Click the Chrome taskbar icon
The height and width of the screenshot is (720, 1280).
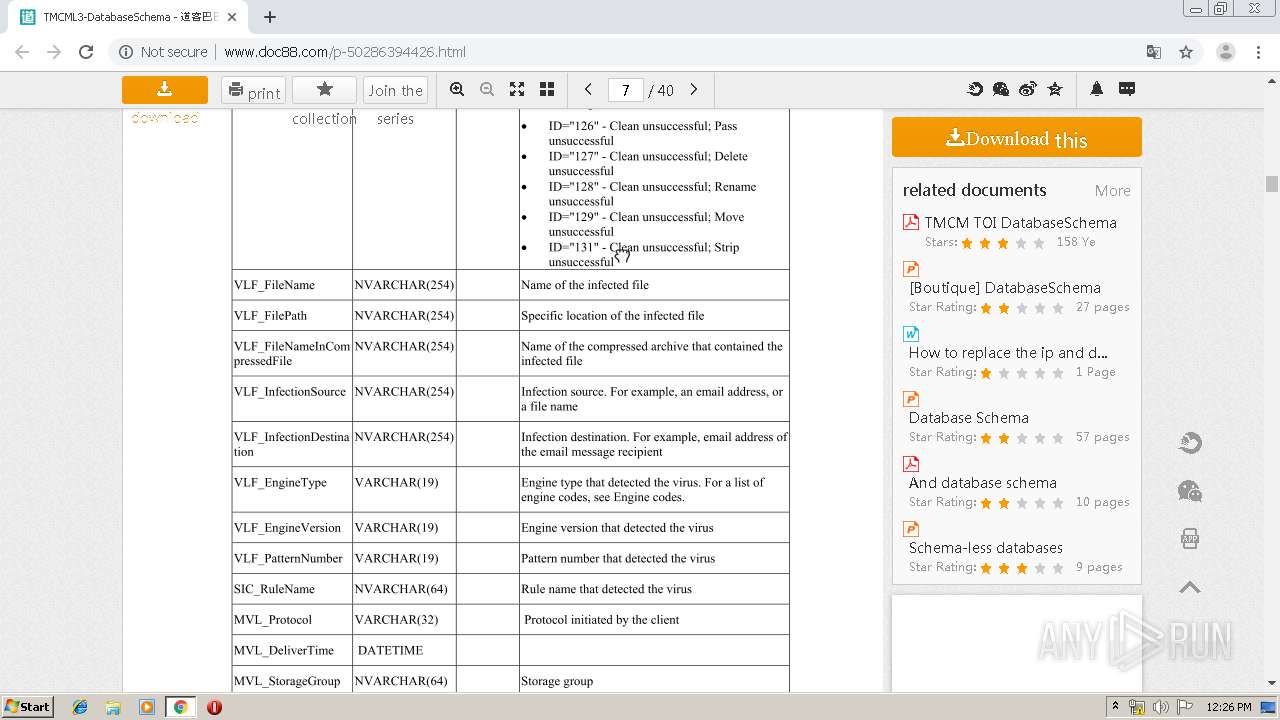180,707
